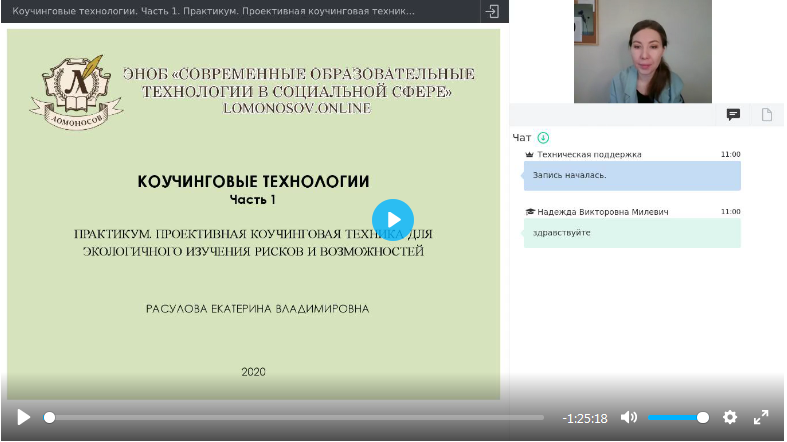The image size is (787, 442).
Task: Click the presenter webcam video
Action: pos(642,52)
